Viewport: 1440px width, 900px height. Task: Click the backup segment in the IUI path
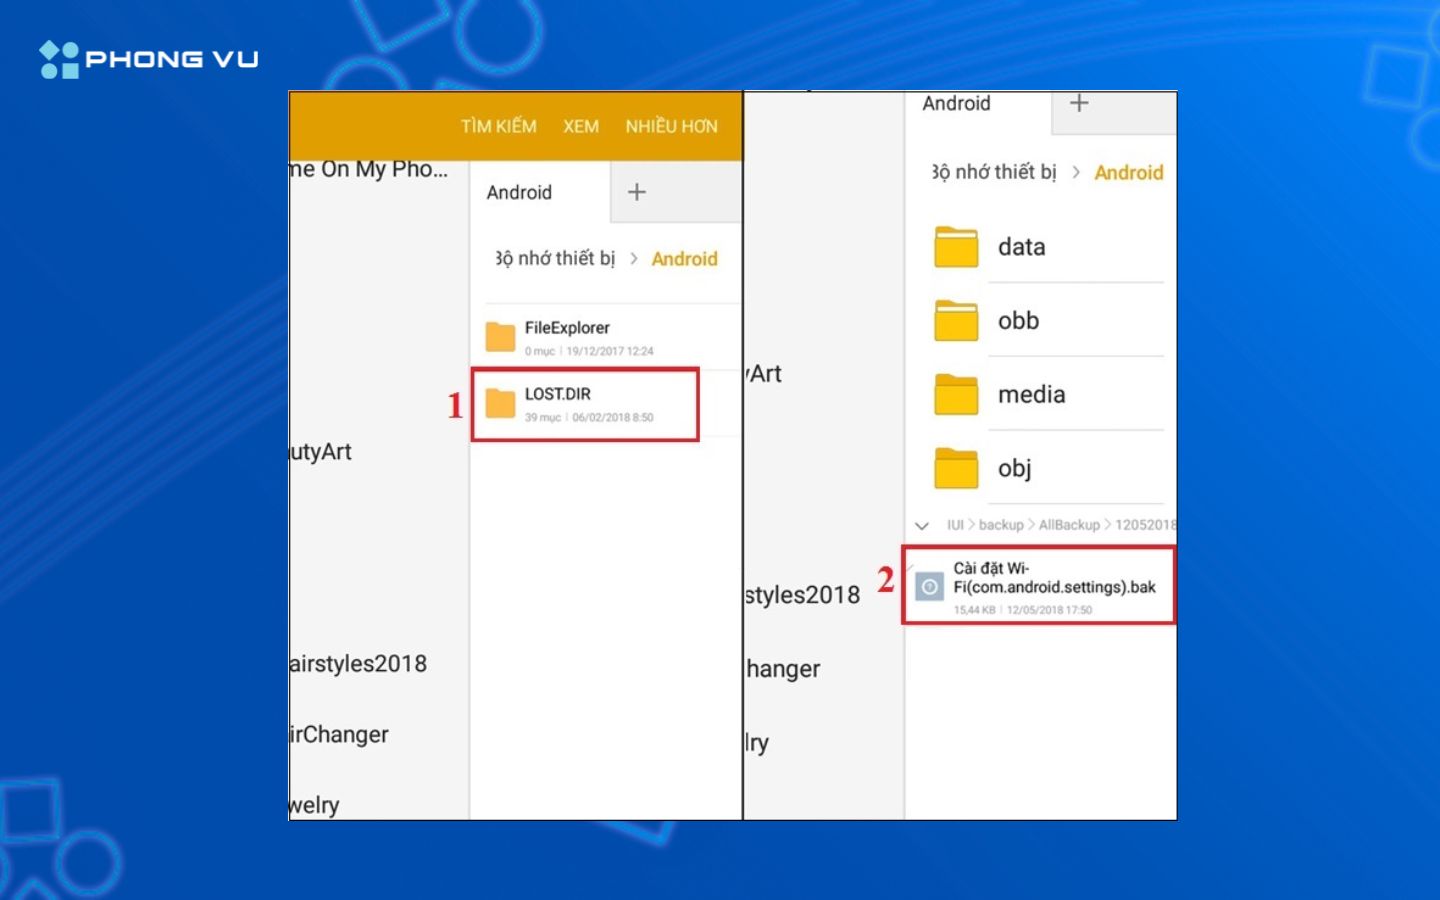click(x=1002, y=525)
